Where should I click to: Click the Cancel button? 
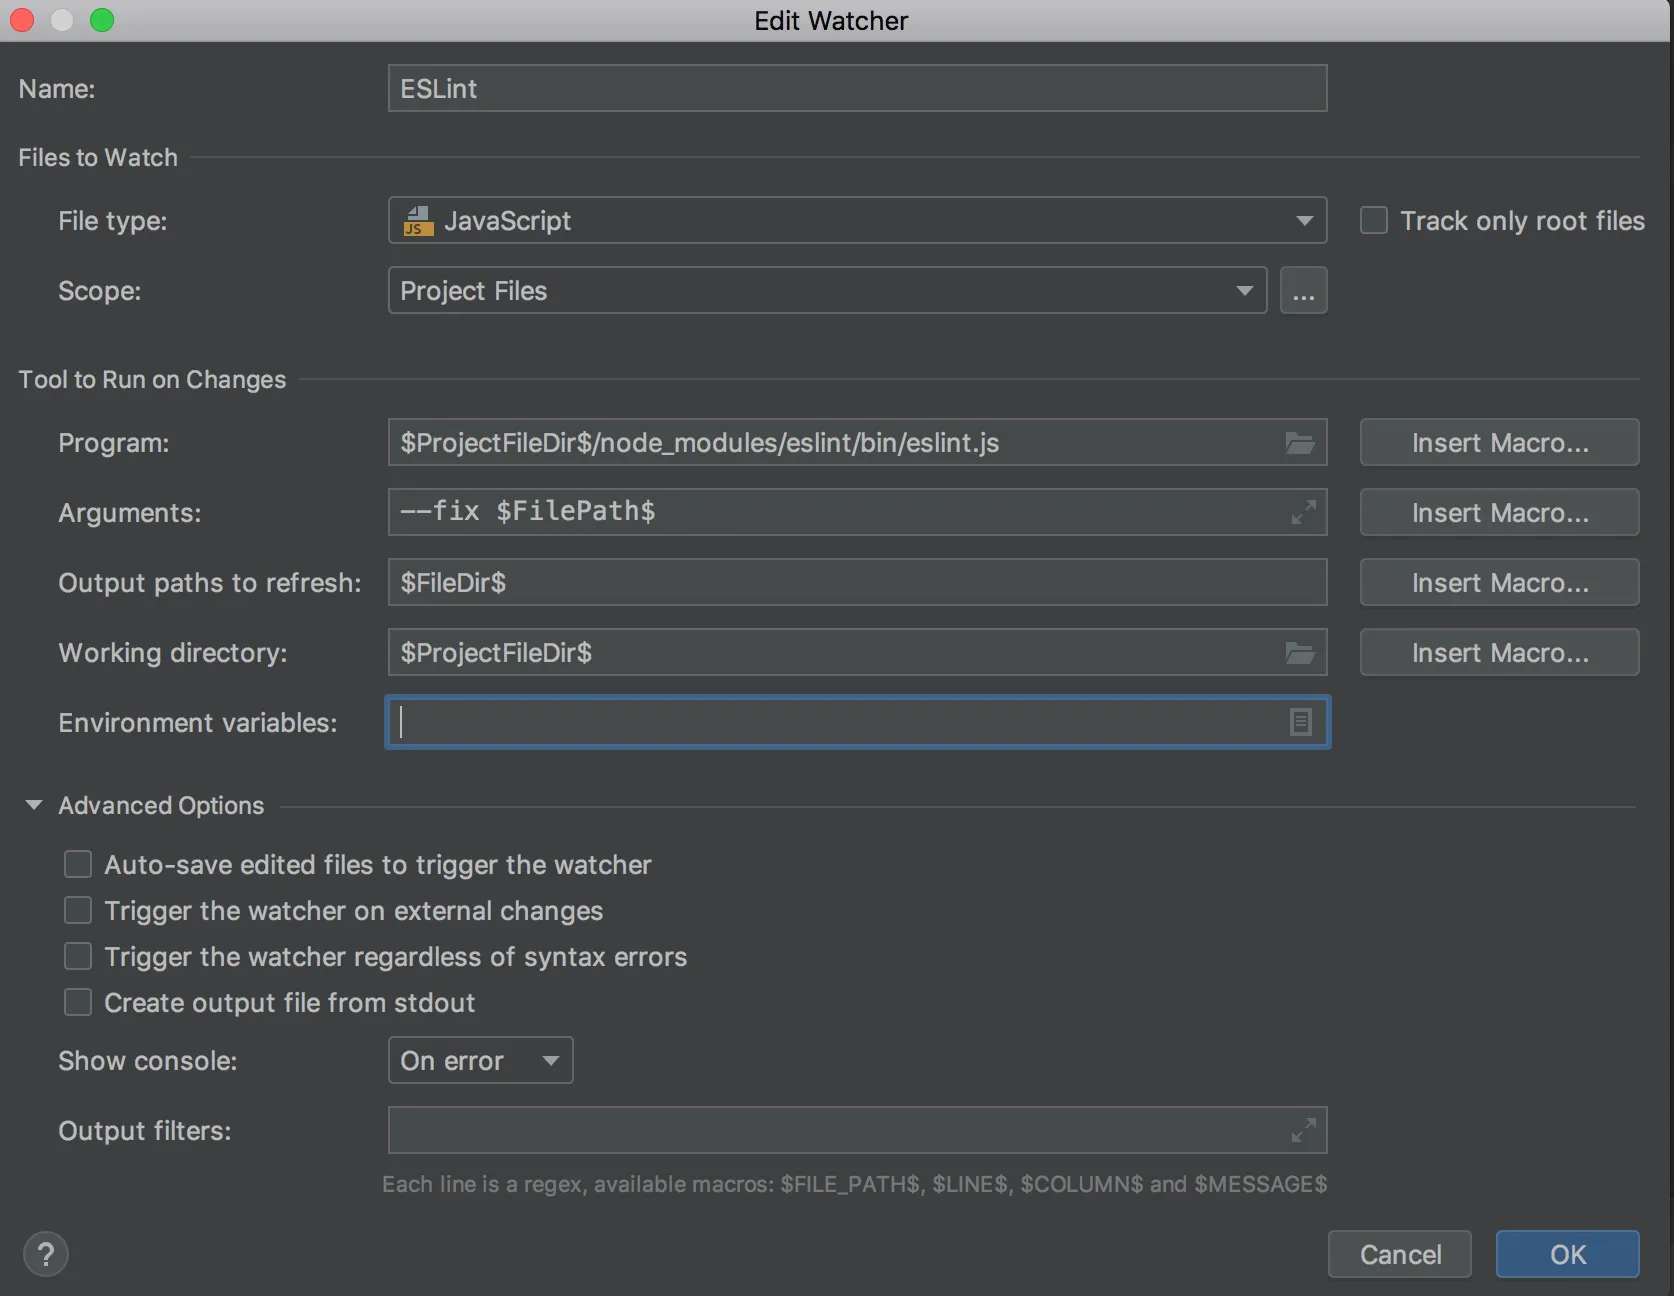[x=1399, y=1254]
